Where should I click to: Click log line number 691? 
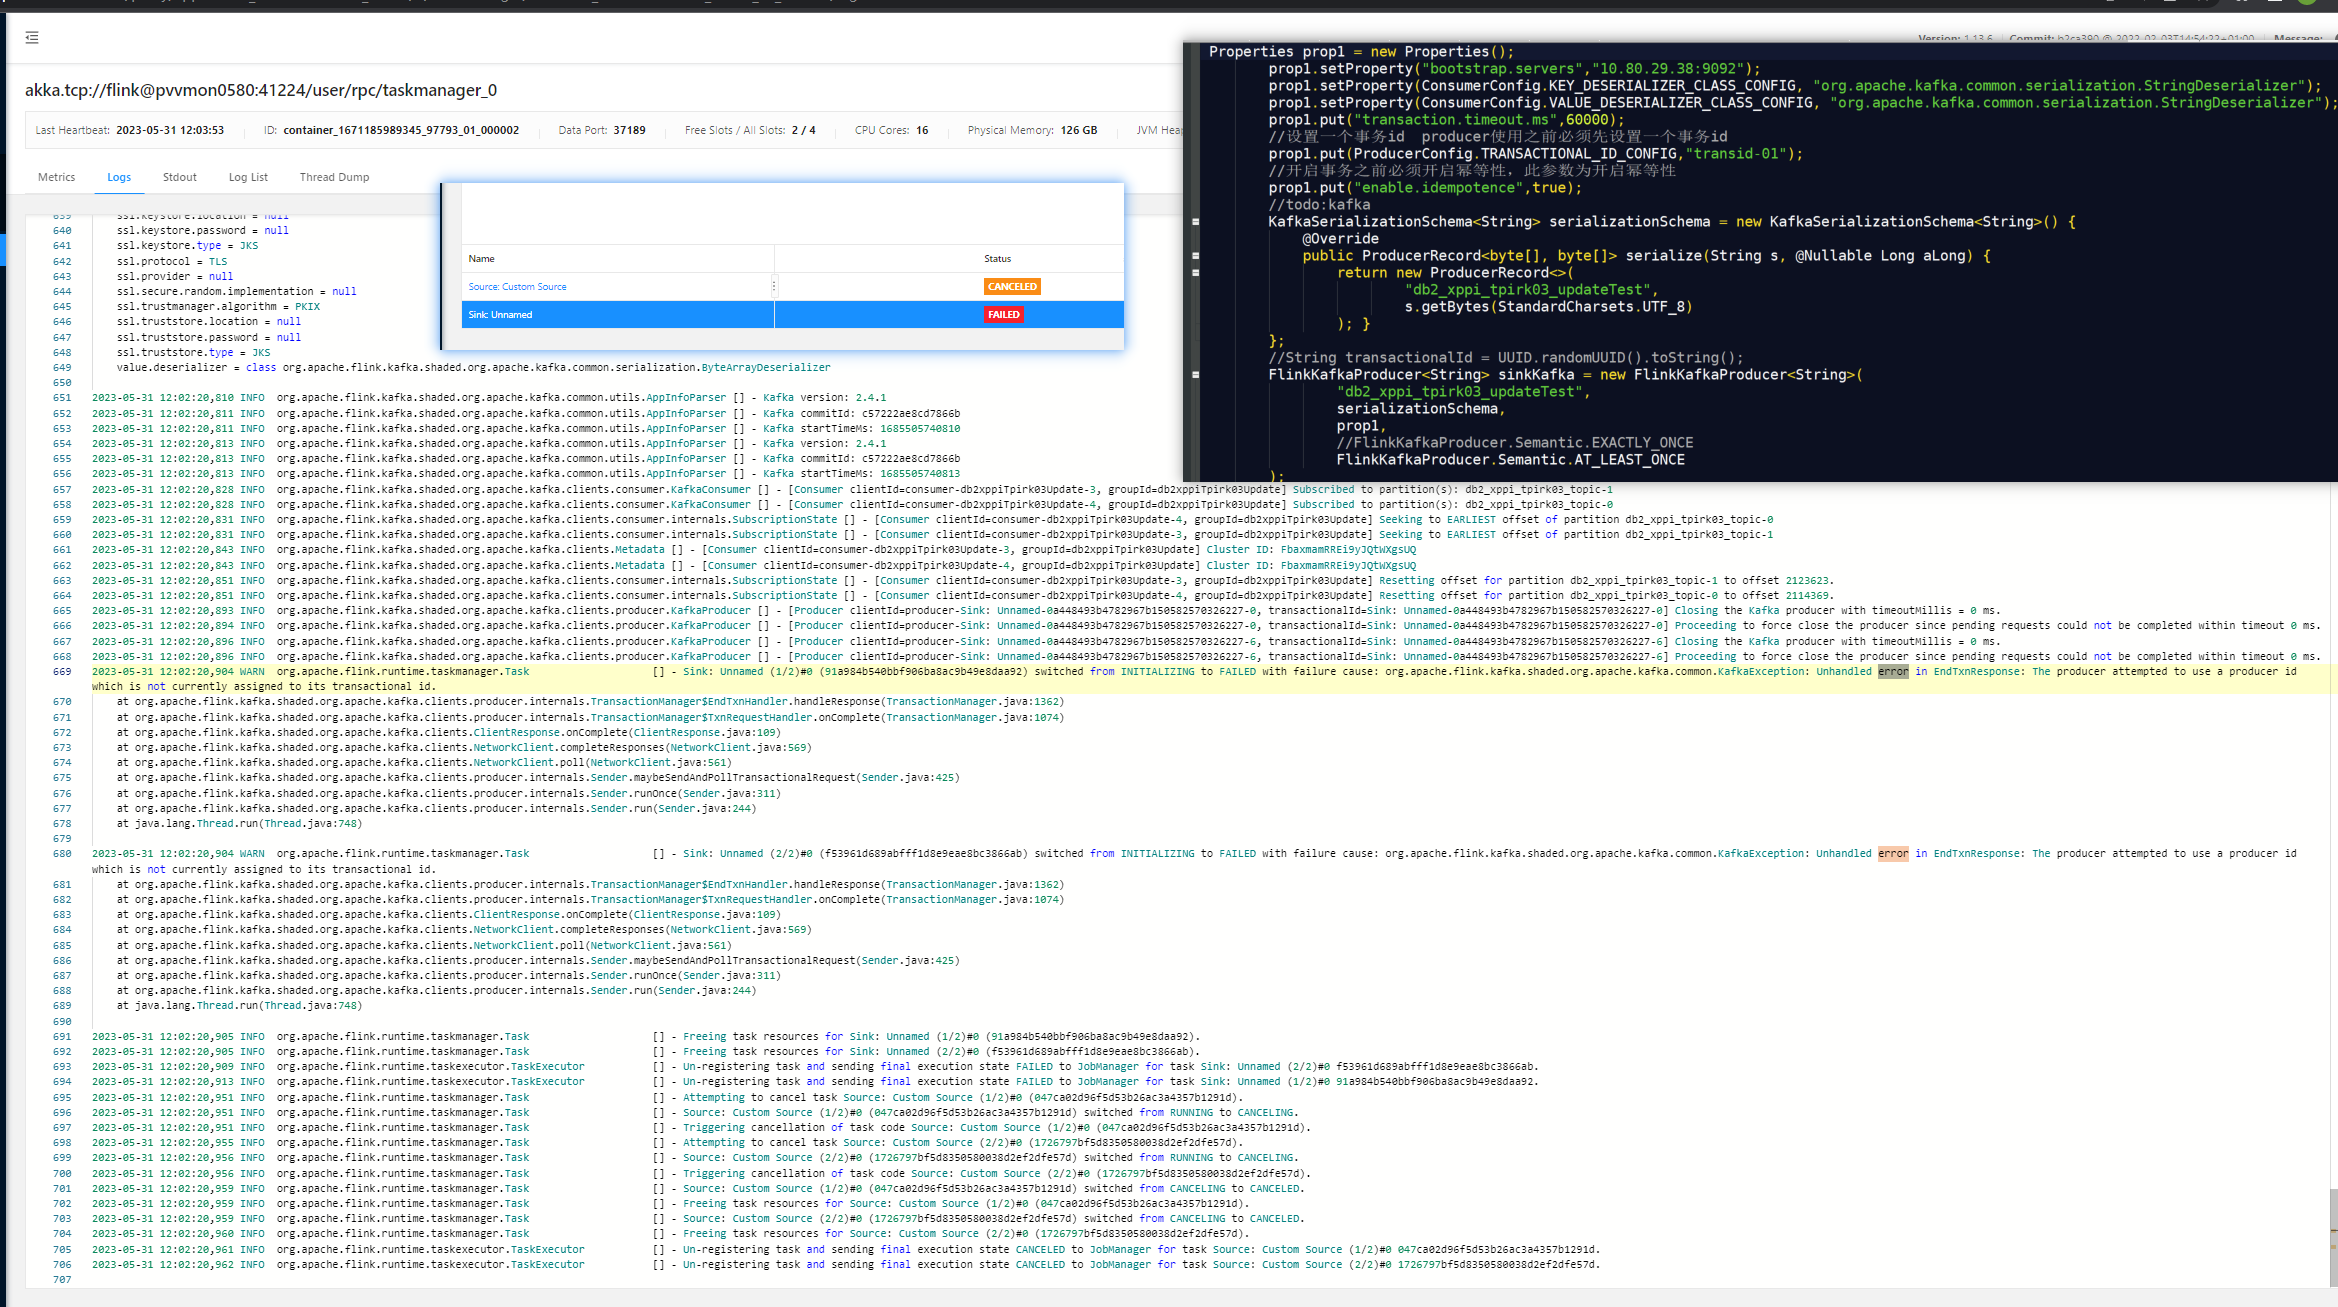coord(62,1037)
